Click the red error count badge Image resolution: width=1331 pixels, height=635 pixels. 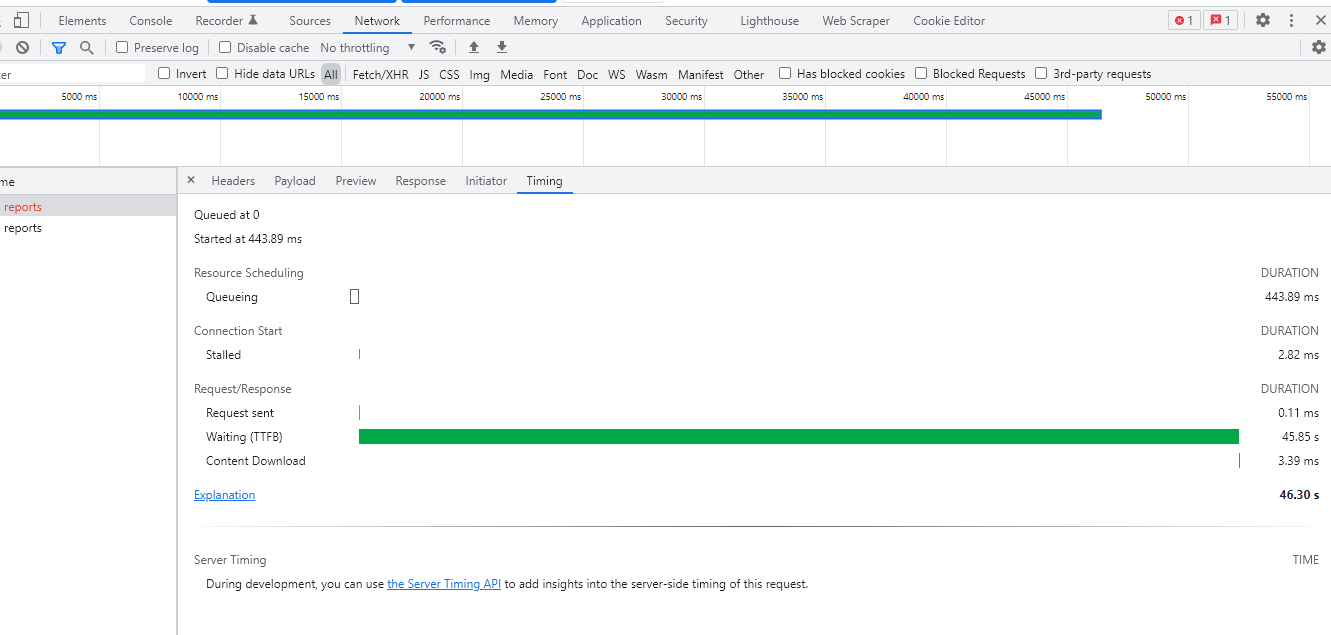click(x=1184, y=20)
